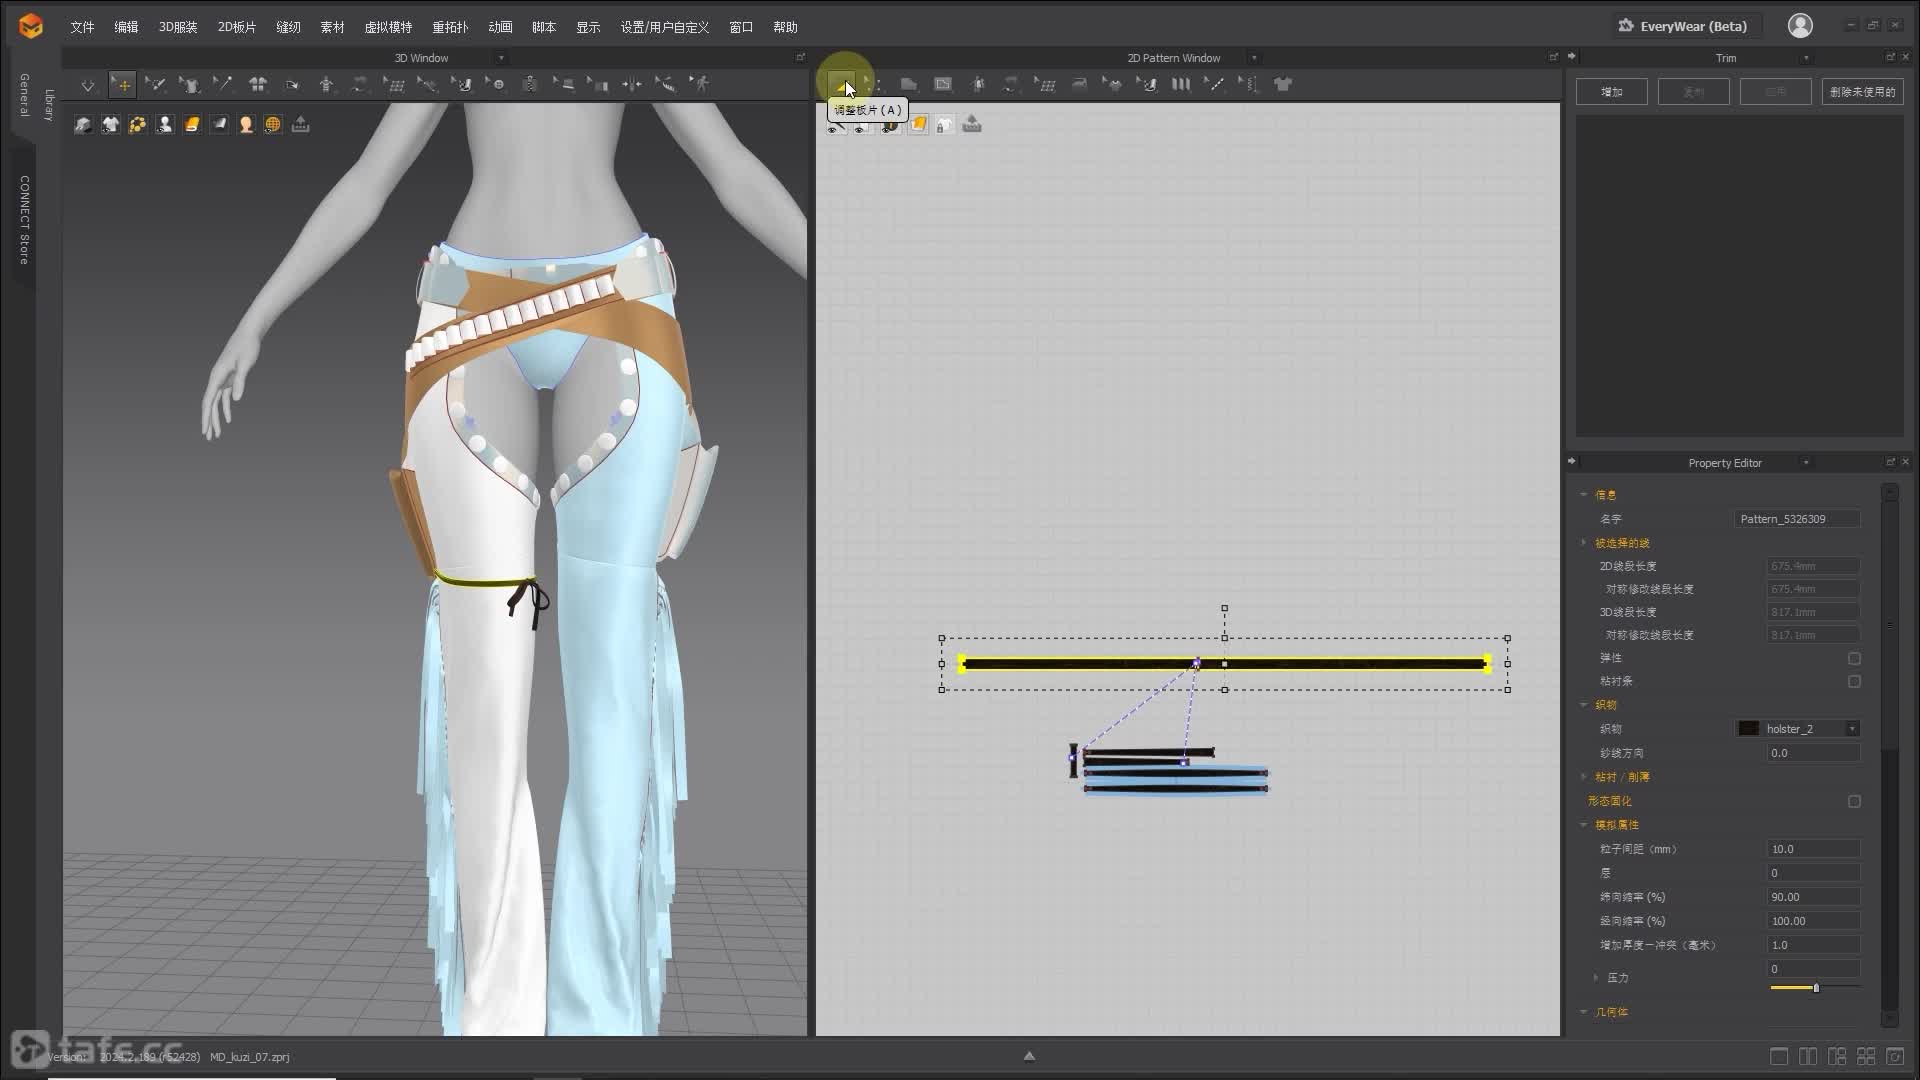This screenshot has height=1080, width=1920.
Task: Click the 增加 button in Trim panel
Action: tap(1611, 92)
